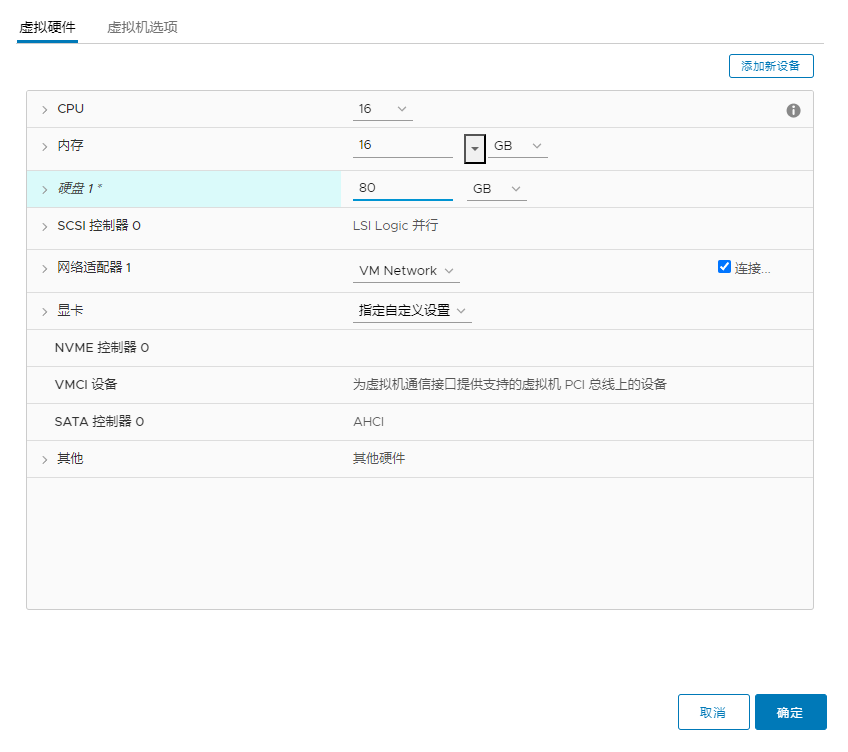Open the VM Network adapter dropdown

(405, 270)
